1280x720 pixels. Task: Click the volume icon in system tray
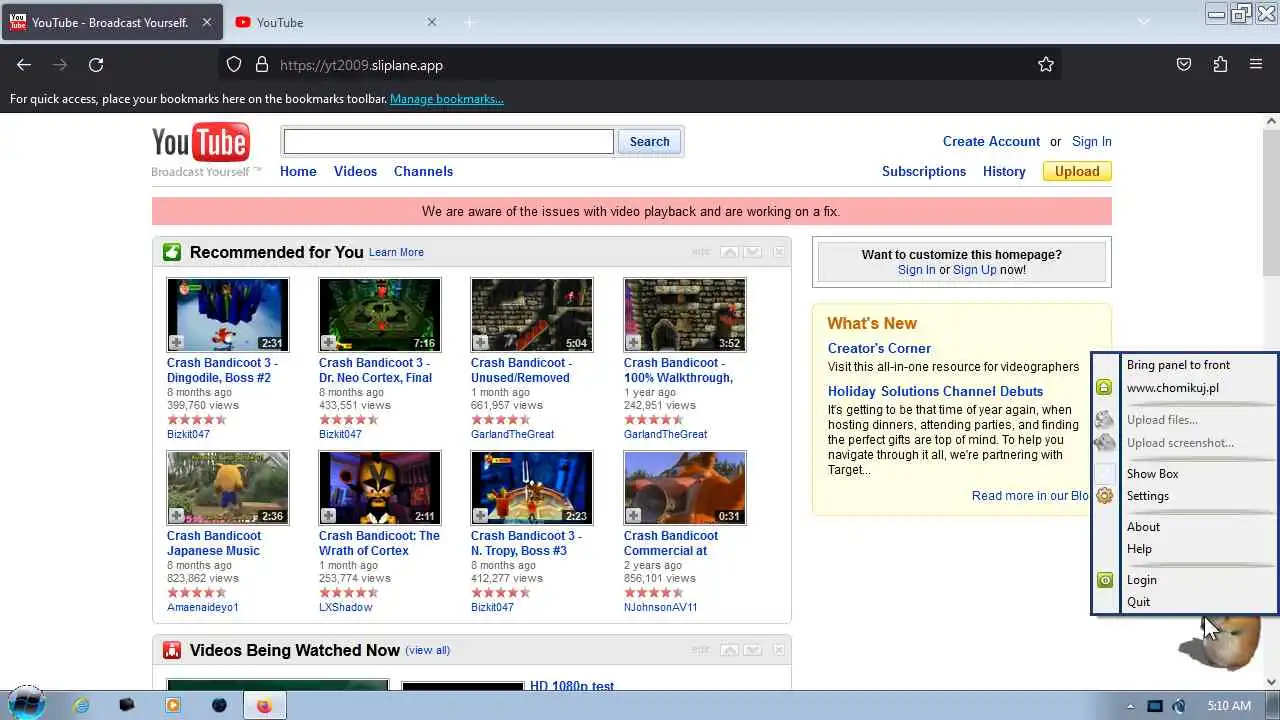coord(1179,706)
